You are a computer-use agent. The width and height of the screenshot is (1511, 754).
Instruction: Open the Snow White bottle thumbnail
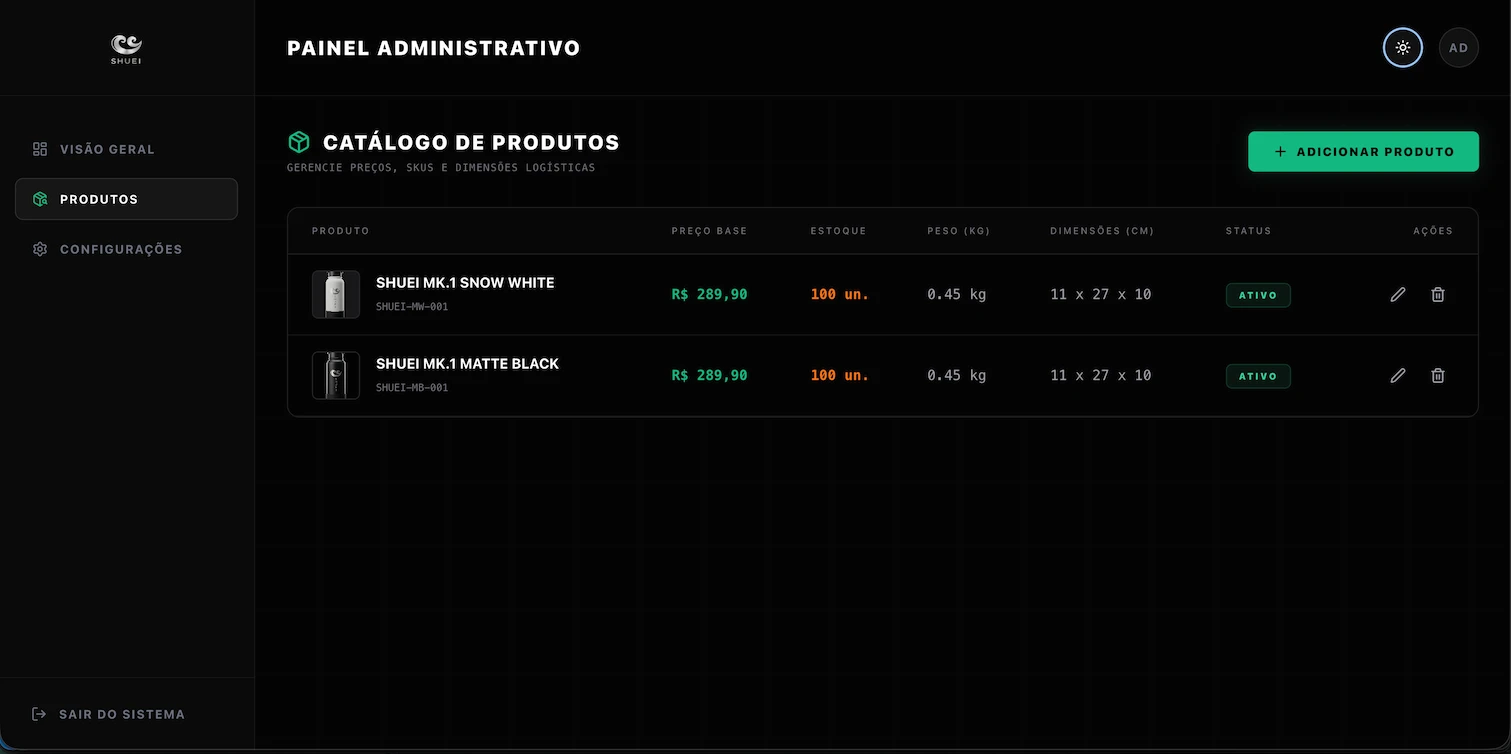336,294
